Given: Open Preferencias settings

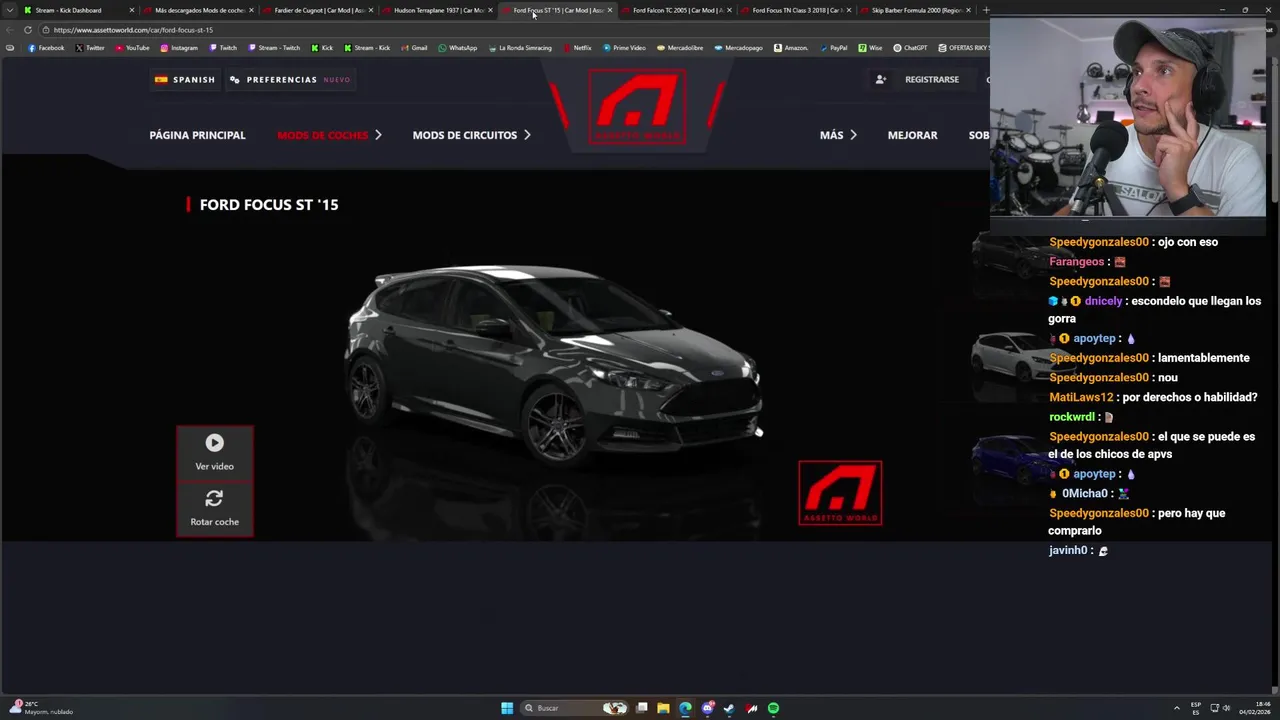Looking at the screenshot, I should [x=290, y=79].
